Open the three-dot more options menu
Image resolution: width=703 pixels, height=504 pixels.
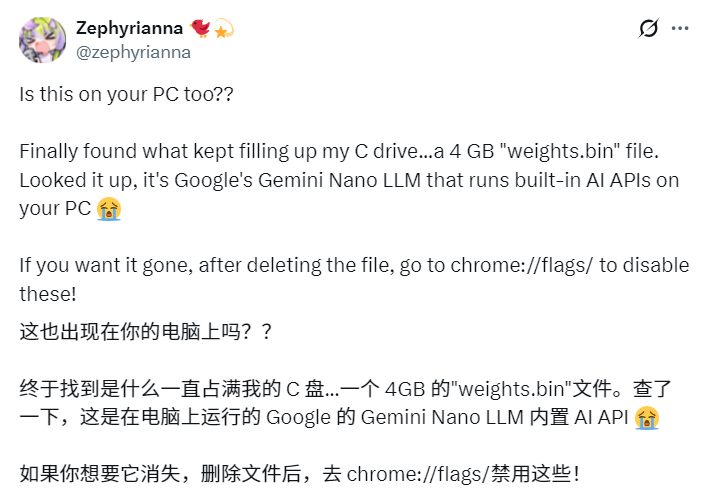coord(680,28)
